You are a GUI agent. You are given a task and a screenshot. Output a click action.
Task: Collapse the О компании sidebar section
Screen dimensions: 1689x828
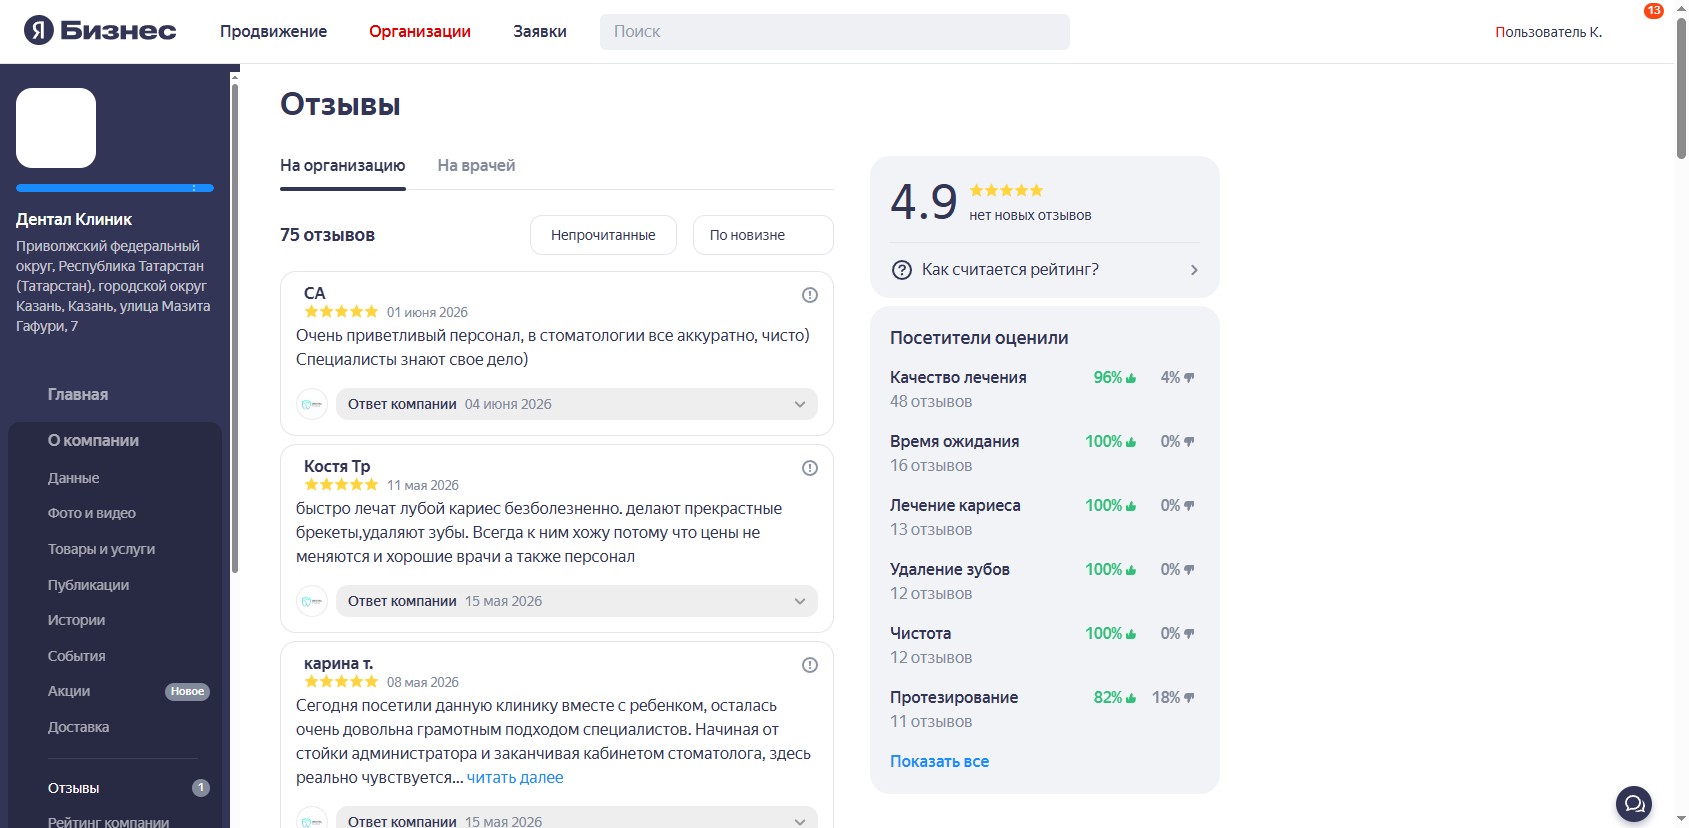click(x=93, y=440)
